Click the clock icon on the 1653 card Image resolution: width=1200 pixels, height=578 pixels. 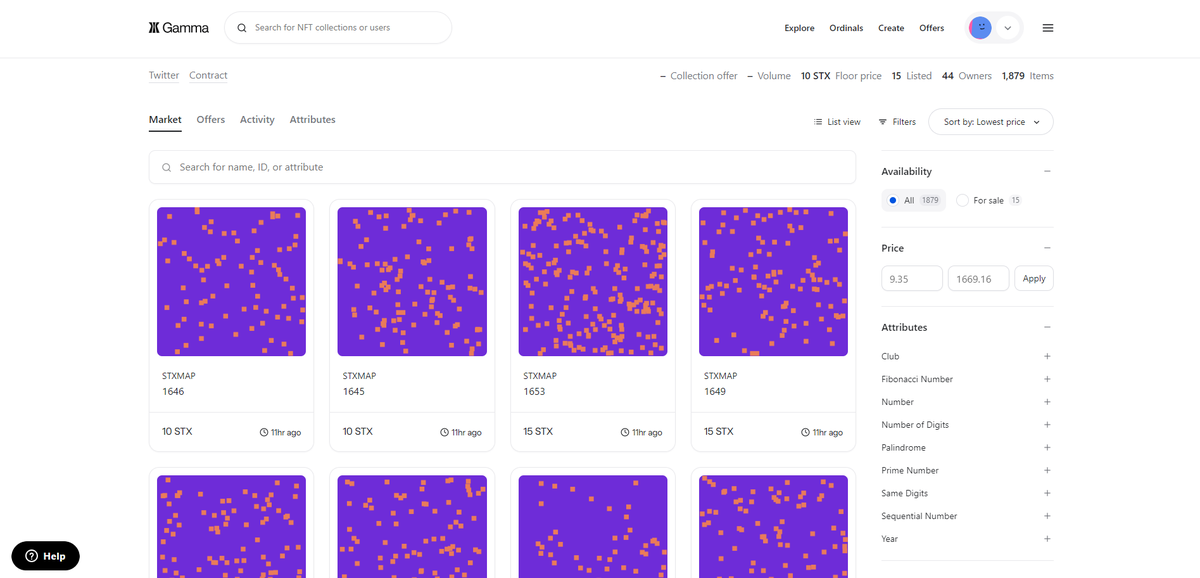(626, 433)
